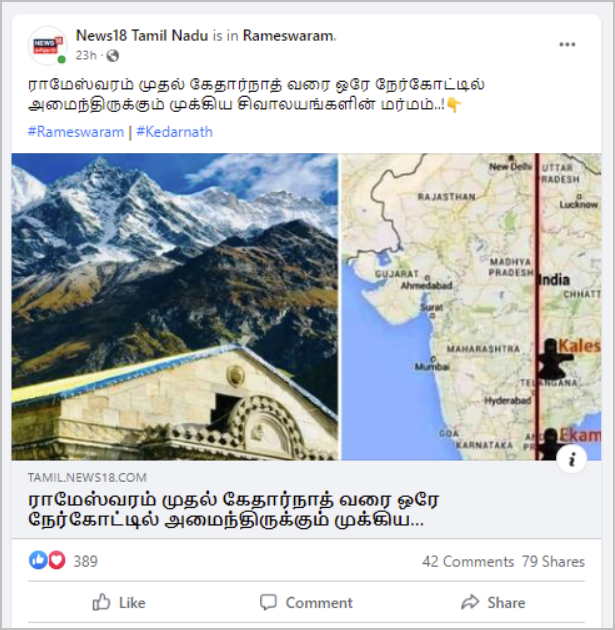The width and height of the screenshot is (615, 630).
Task: Open the three-dot post options menu
Action: 567,45
